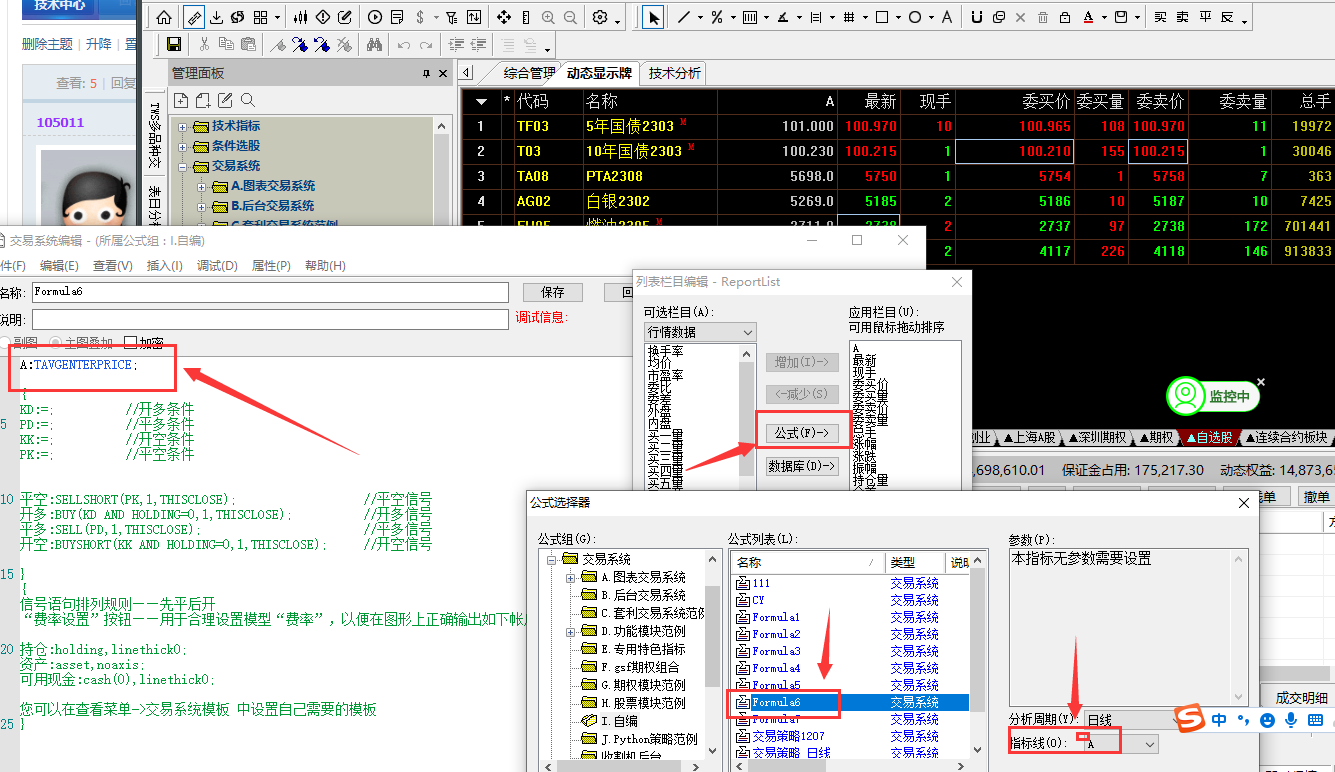Select the arrow pointer tool

(x=653, y=18)
